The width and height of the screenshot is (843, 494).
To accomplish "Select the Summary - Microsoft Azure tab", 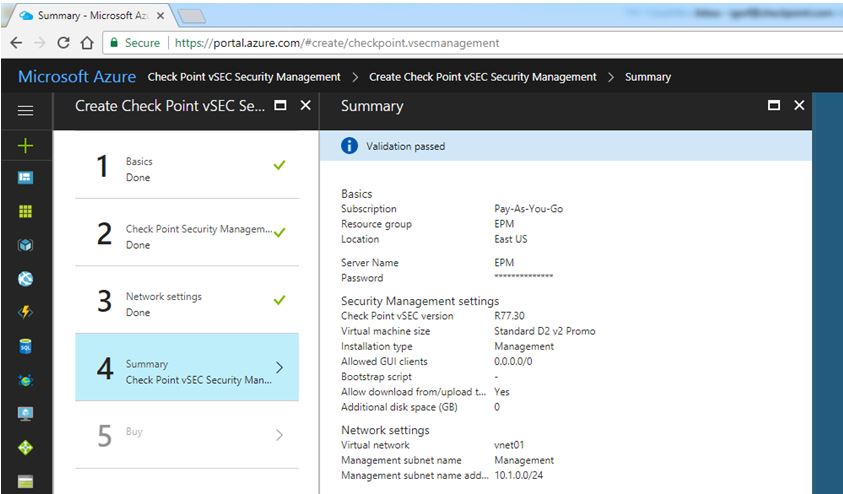I will click(x=90, y=16).
